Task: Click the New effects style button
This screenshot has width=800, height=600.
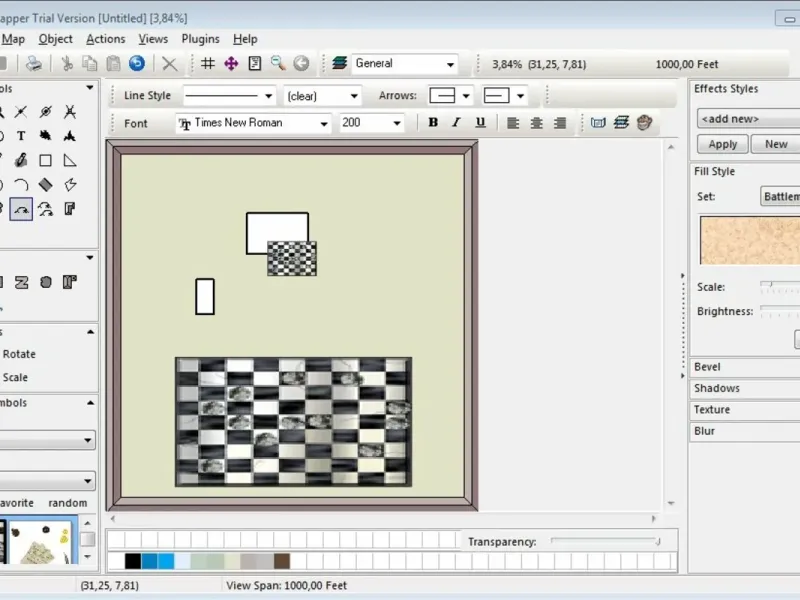Action: point(776,144)
